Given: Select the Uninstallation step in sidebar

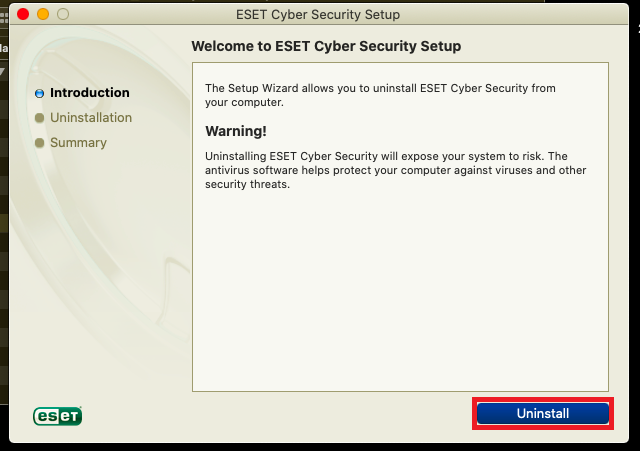Looking at the screenshot, I should [91, 118].
